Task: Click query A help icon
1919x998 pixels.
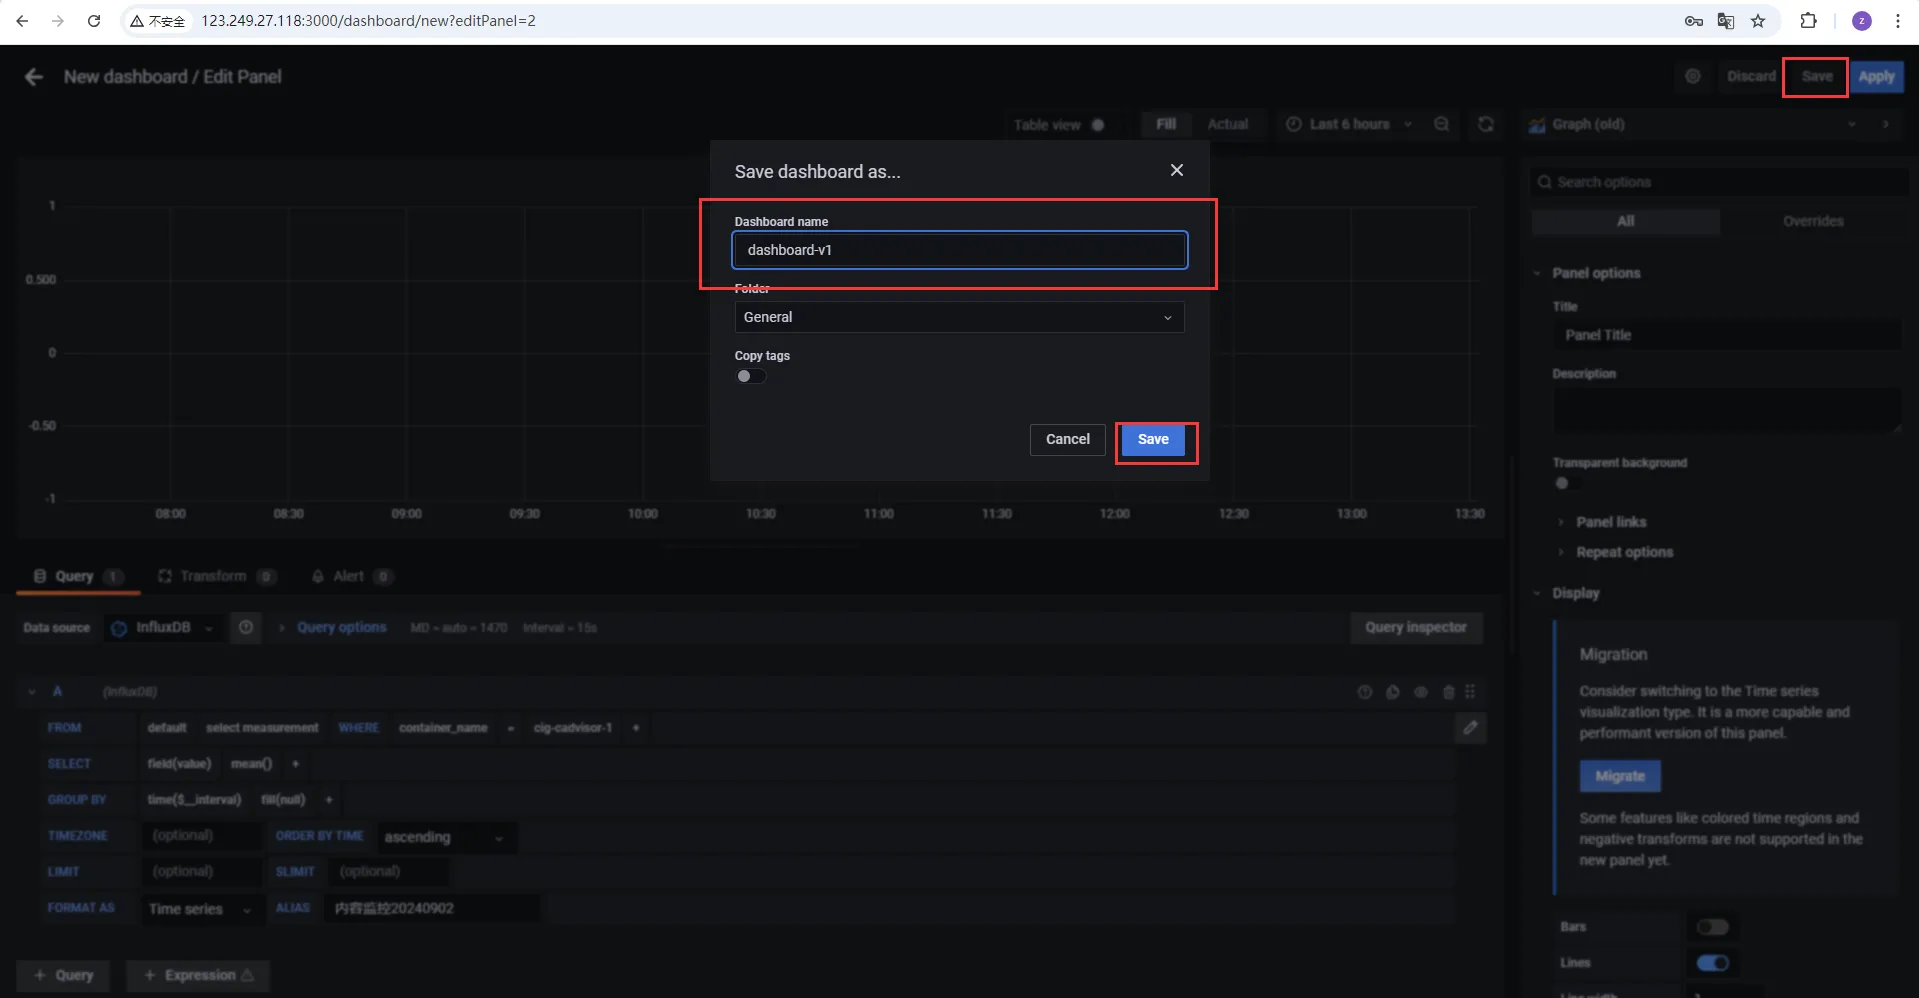Action: tap(1364, 692)
